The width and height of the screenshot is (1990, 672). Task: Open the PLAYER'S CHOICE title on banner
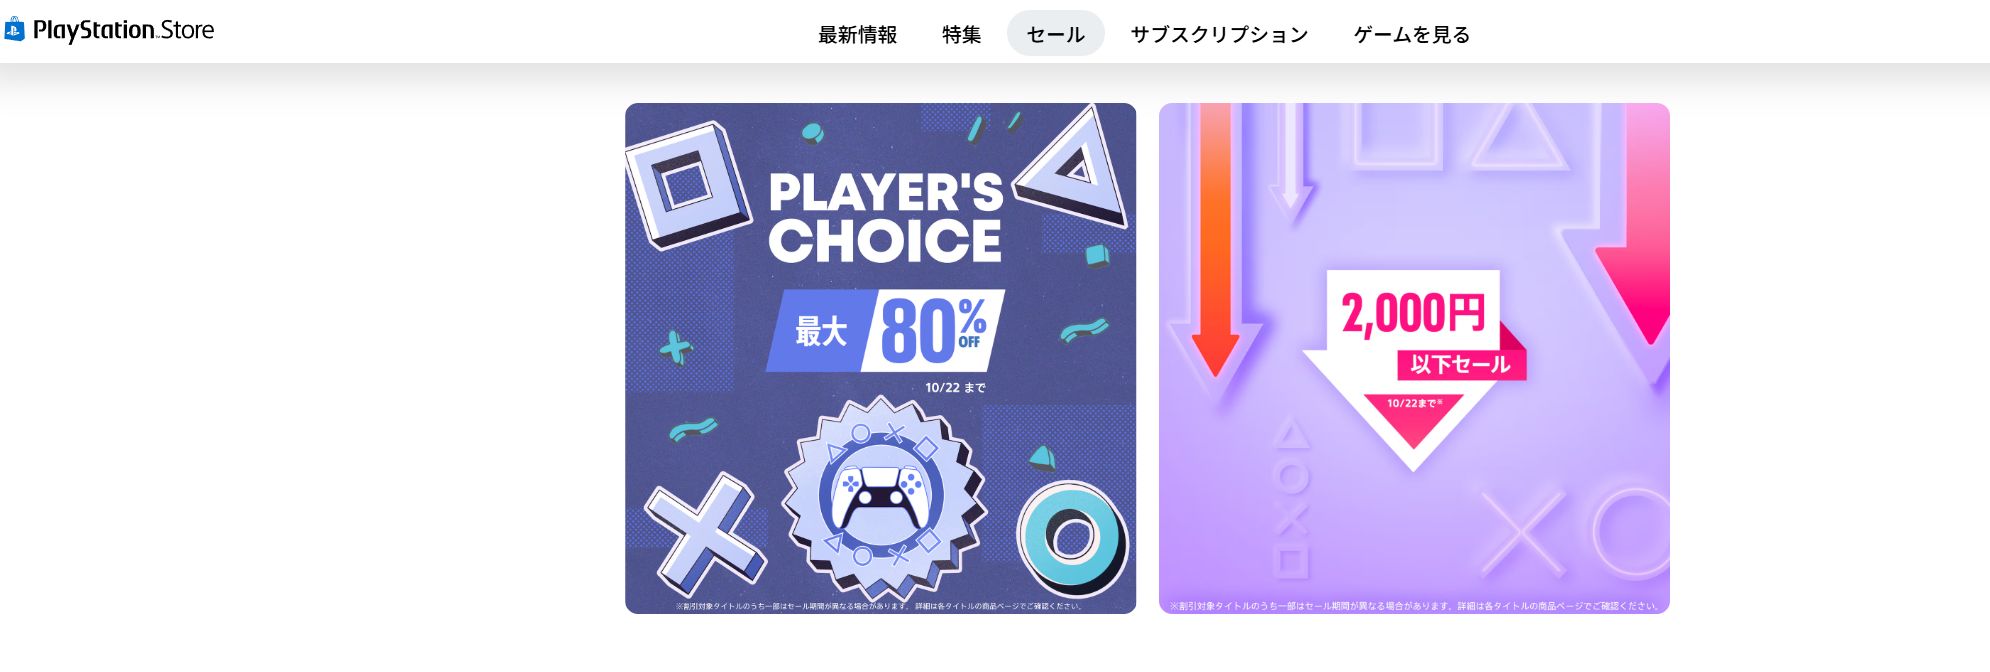coord(885,217)
